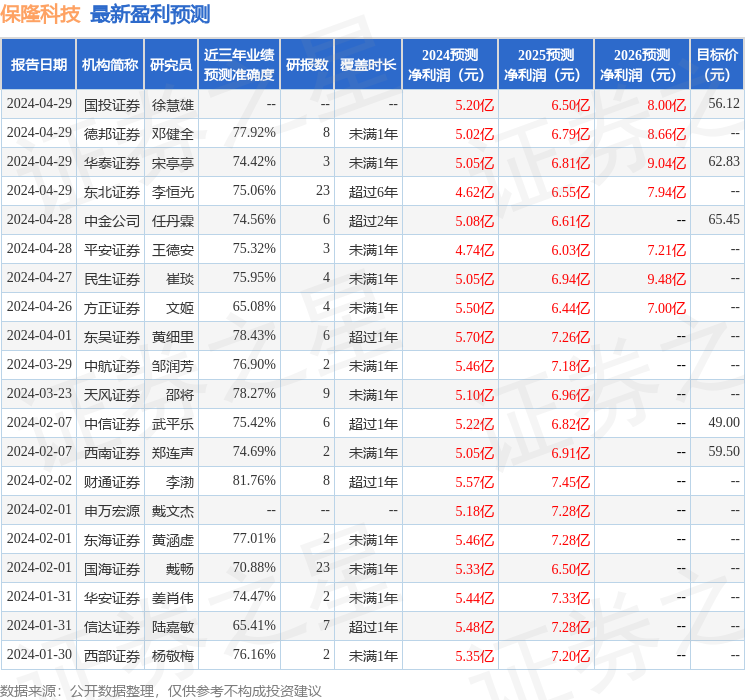745x700 pixels.
Task: Click the 最新盈利预测 heading
Action: (150, 14)
